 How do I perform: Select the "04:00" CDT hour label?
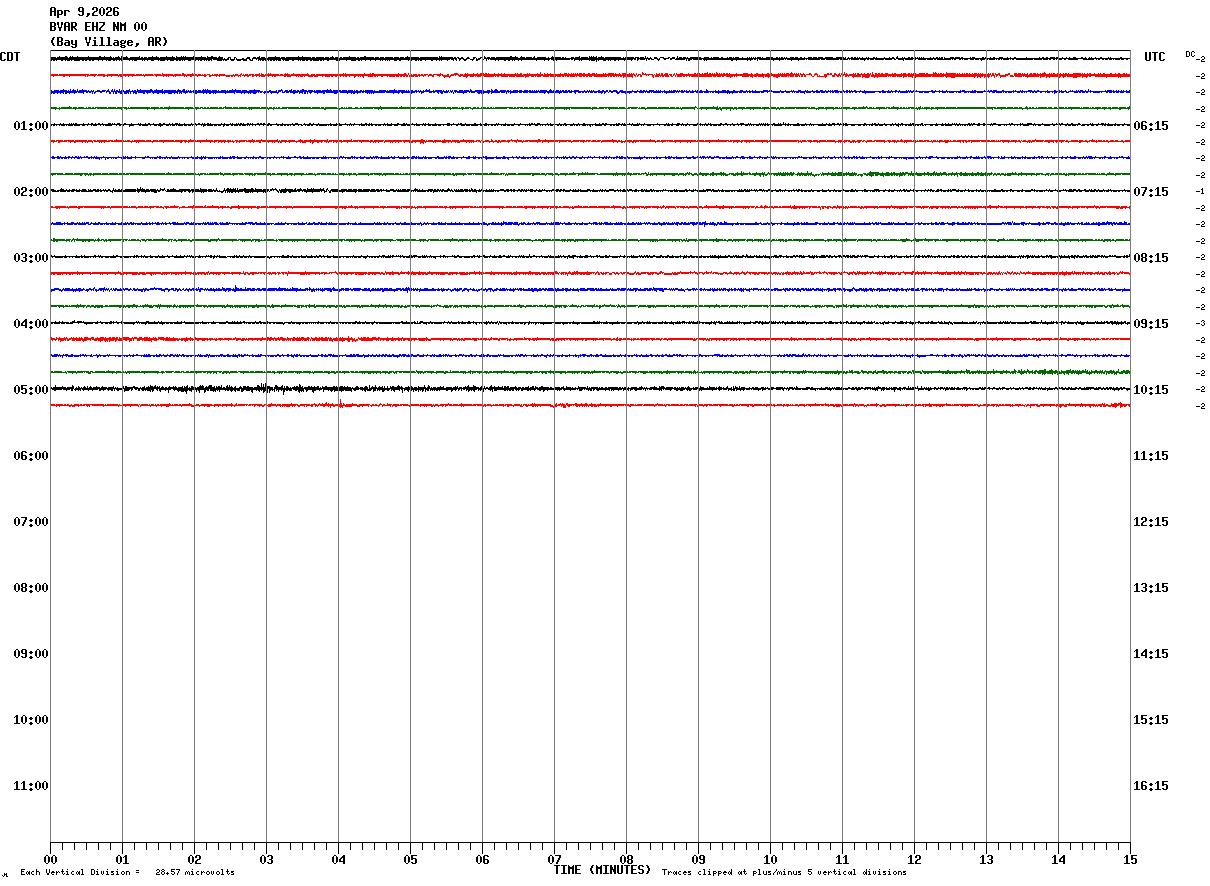[31, 324]
